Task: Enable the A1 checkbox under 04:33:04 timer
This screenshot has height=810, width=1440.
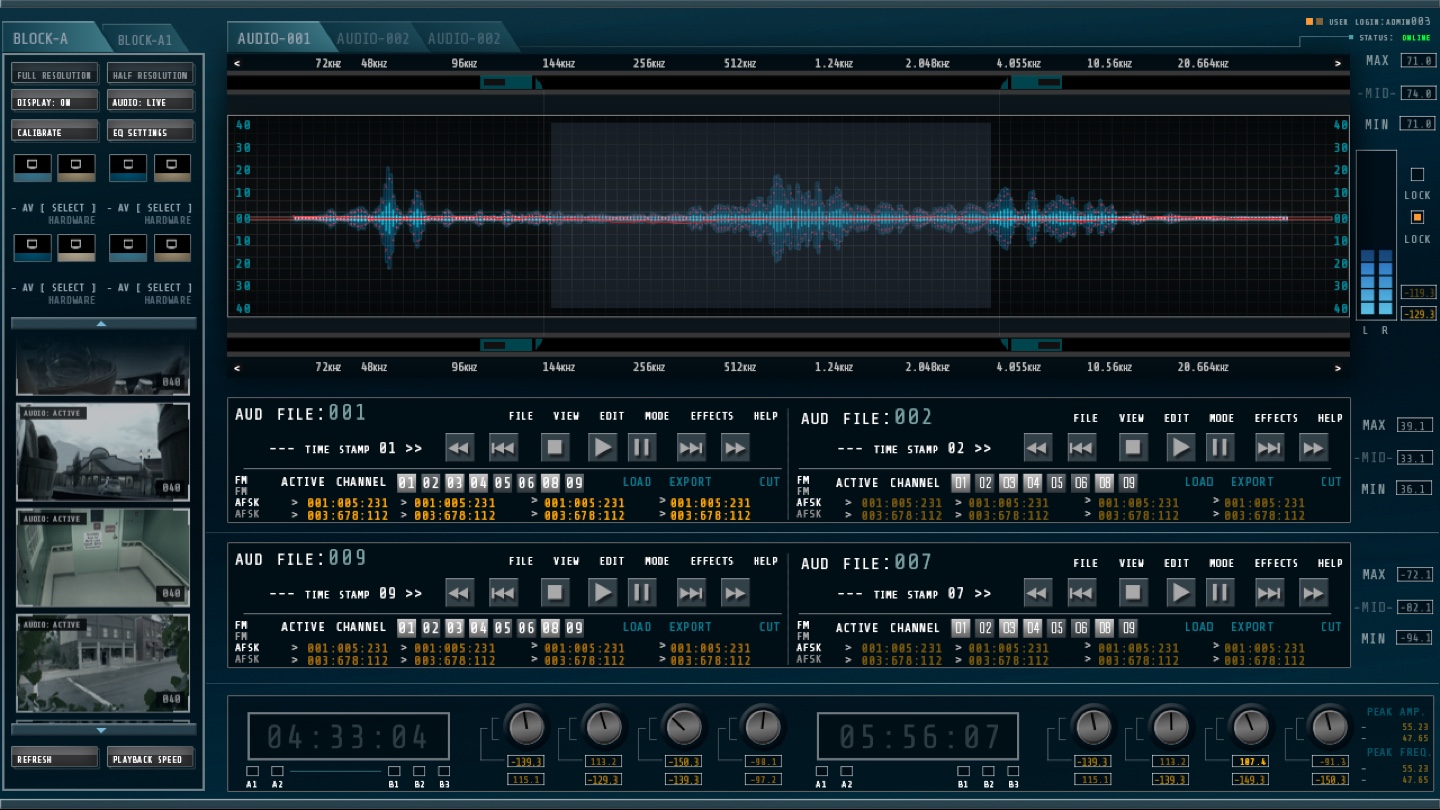Action: point(252,771)
